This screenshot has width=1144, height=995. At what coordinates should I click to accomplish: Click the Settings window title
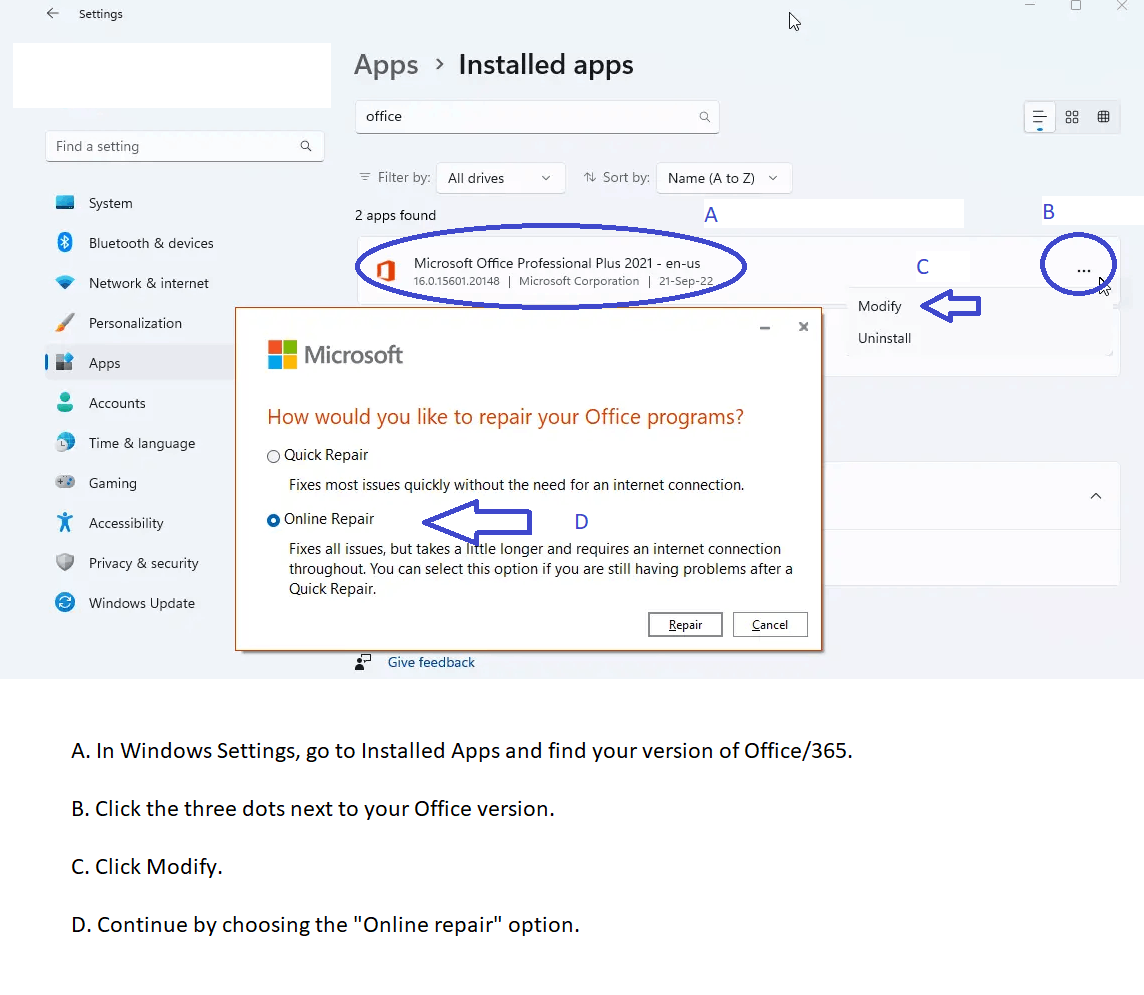pos(101,14)
